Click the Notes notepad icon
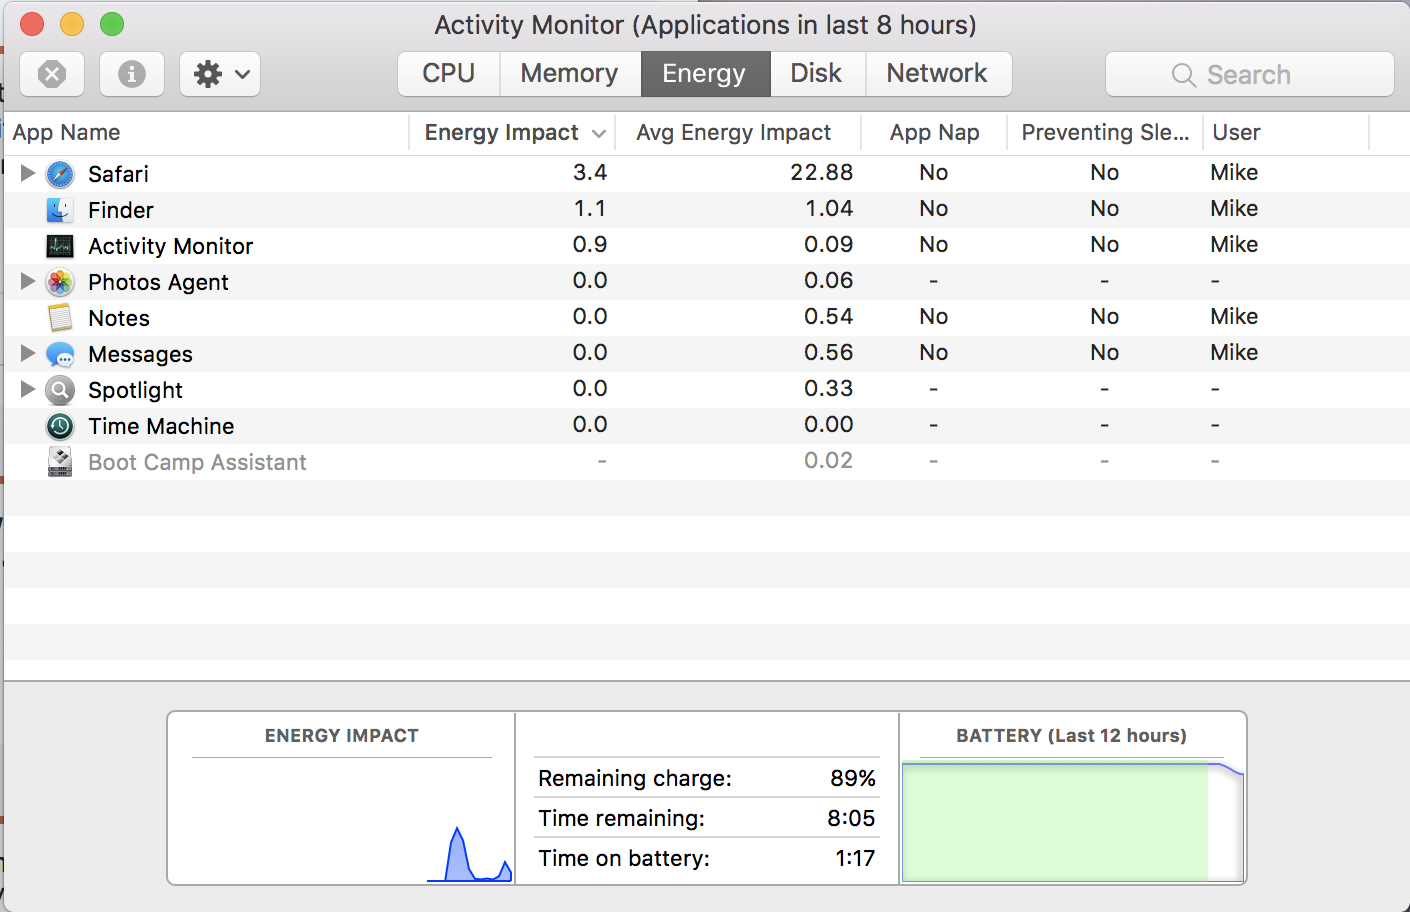This screenshot has width=1410, height=912. click(60, 318)
